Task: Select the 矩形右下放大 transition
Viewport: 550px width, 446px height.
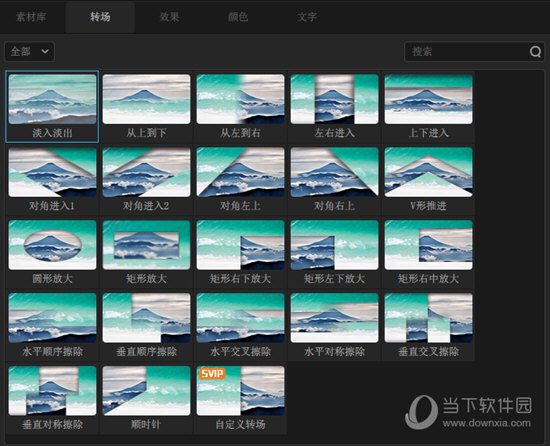Action: pos(240,245)
